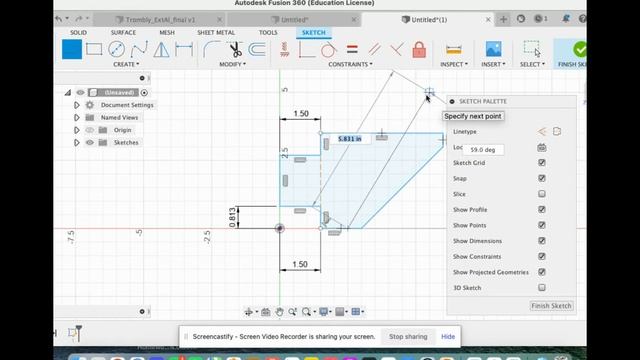The height and width of the screenshot is (360, 640).
Task: Apply the Parallel constraint
Action: coord(374,49)
